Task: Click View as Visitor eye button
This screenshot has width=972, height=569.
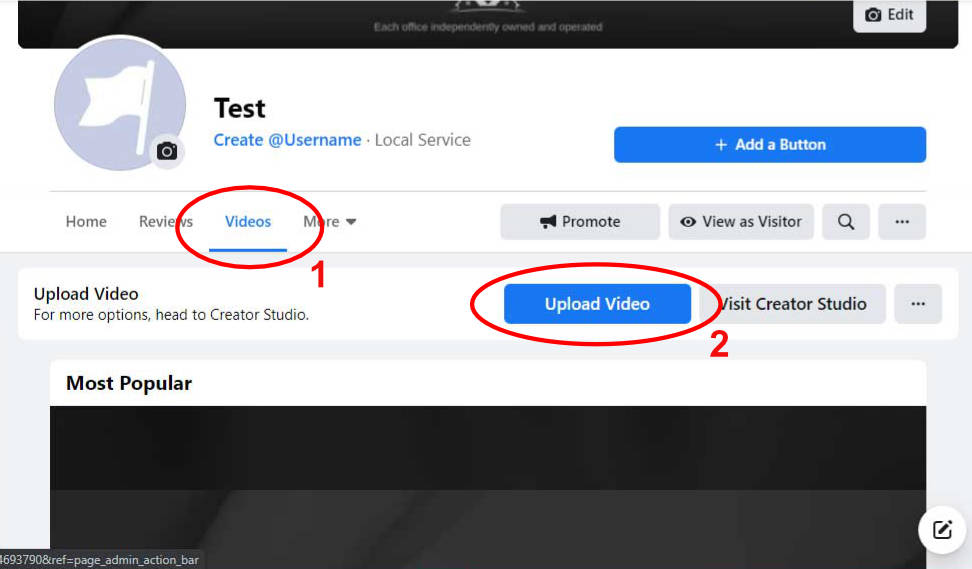Action: pos(741,222)
